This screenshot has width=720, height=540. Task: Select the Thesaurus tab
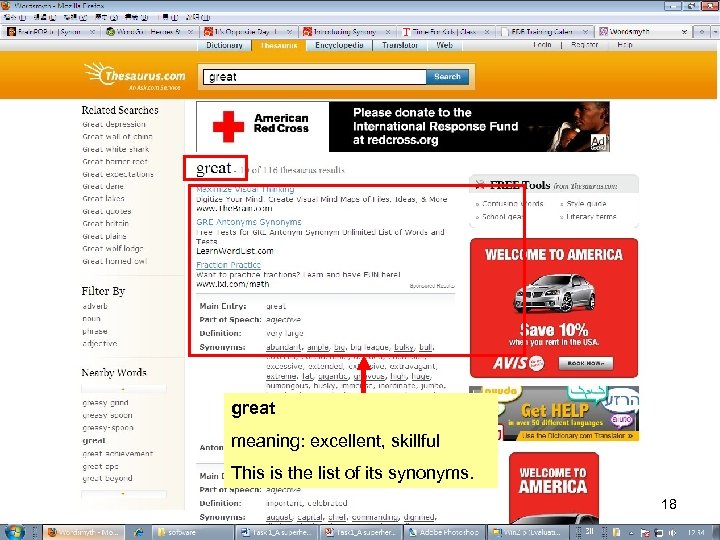(279, 45)
